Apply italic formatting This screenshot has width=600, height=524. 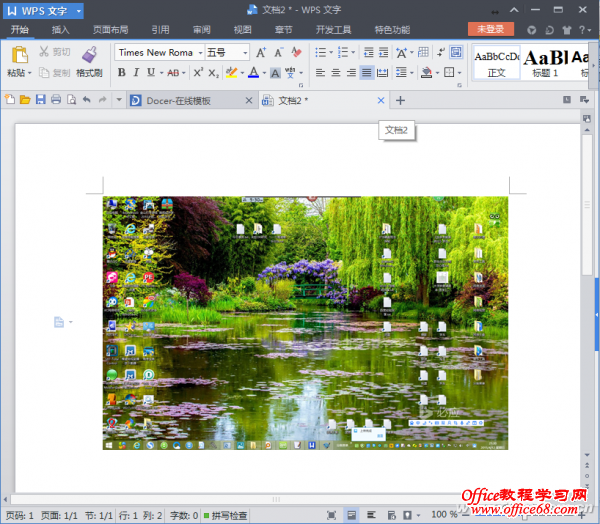136,73
